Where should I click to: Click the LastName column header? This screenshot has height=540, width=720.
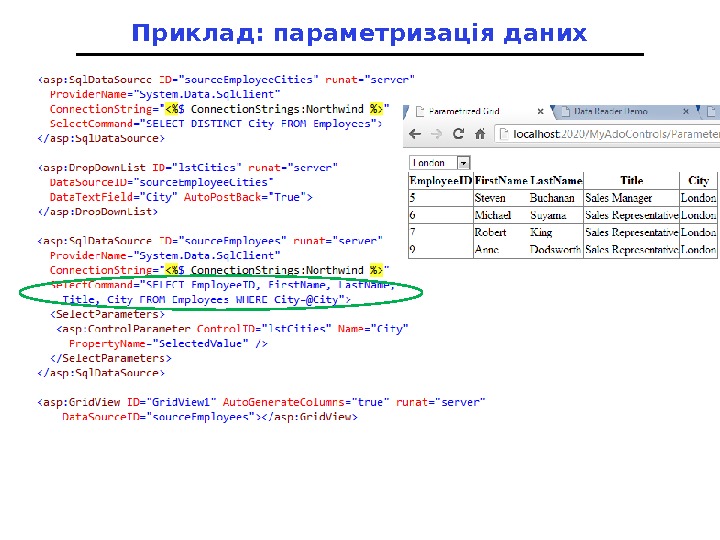coord(556,180)
